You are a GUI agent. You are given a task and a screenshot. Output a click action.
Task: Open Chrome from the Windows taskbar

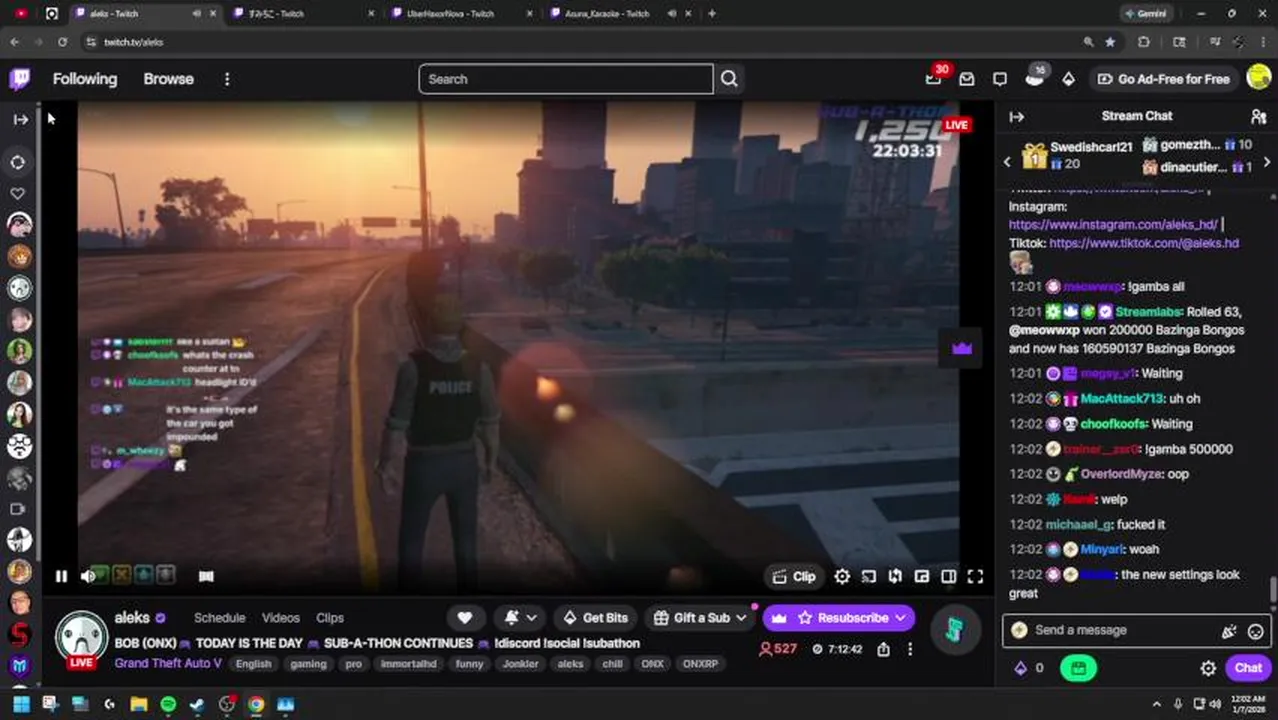click(x=256, y=705)
